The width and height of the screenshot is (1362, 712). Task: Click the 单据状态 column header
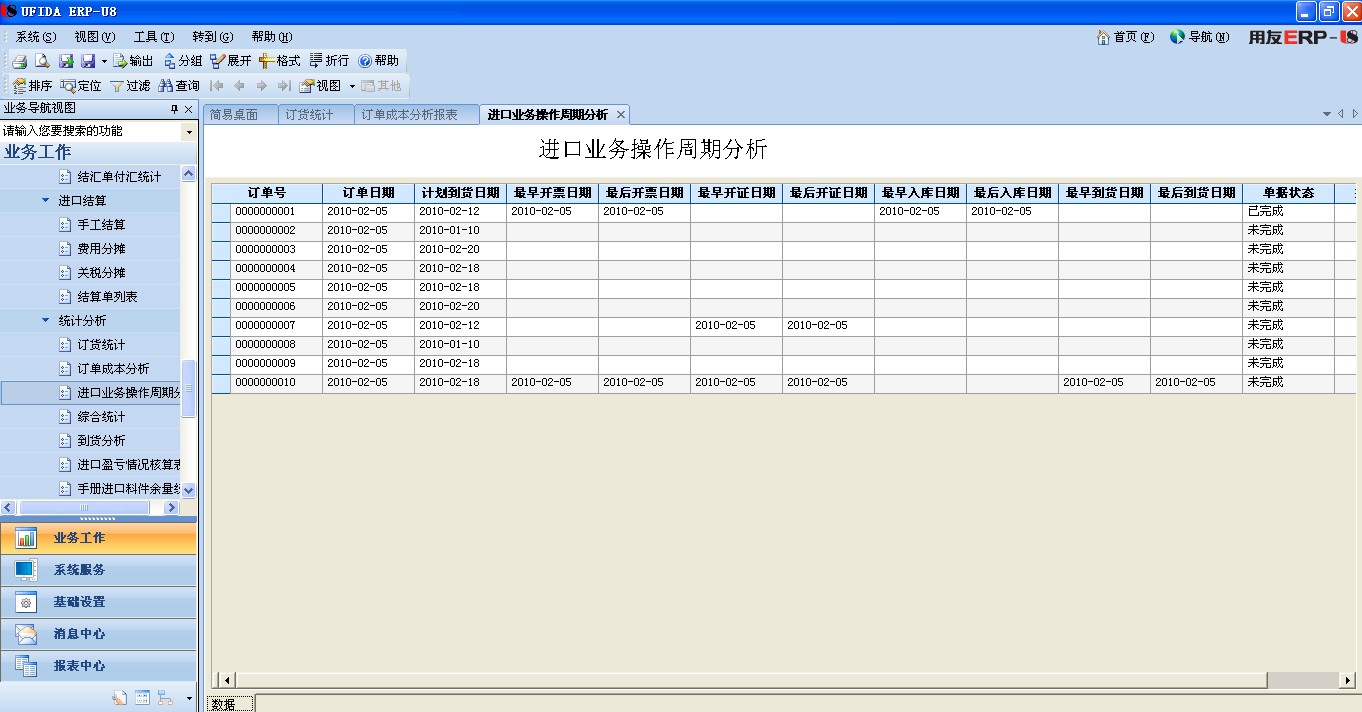coord(1288,193)
